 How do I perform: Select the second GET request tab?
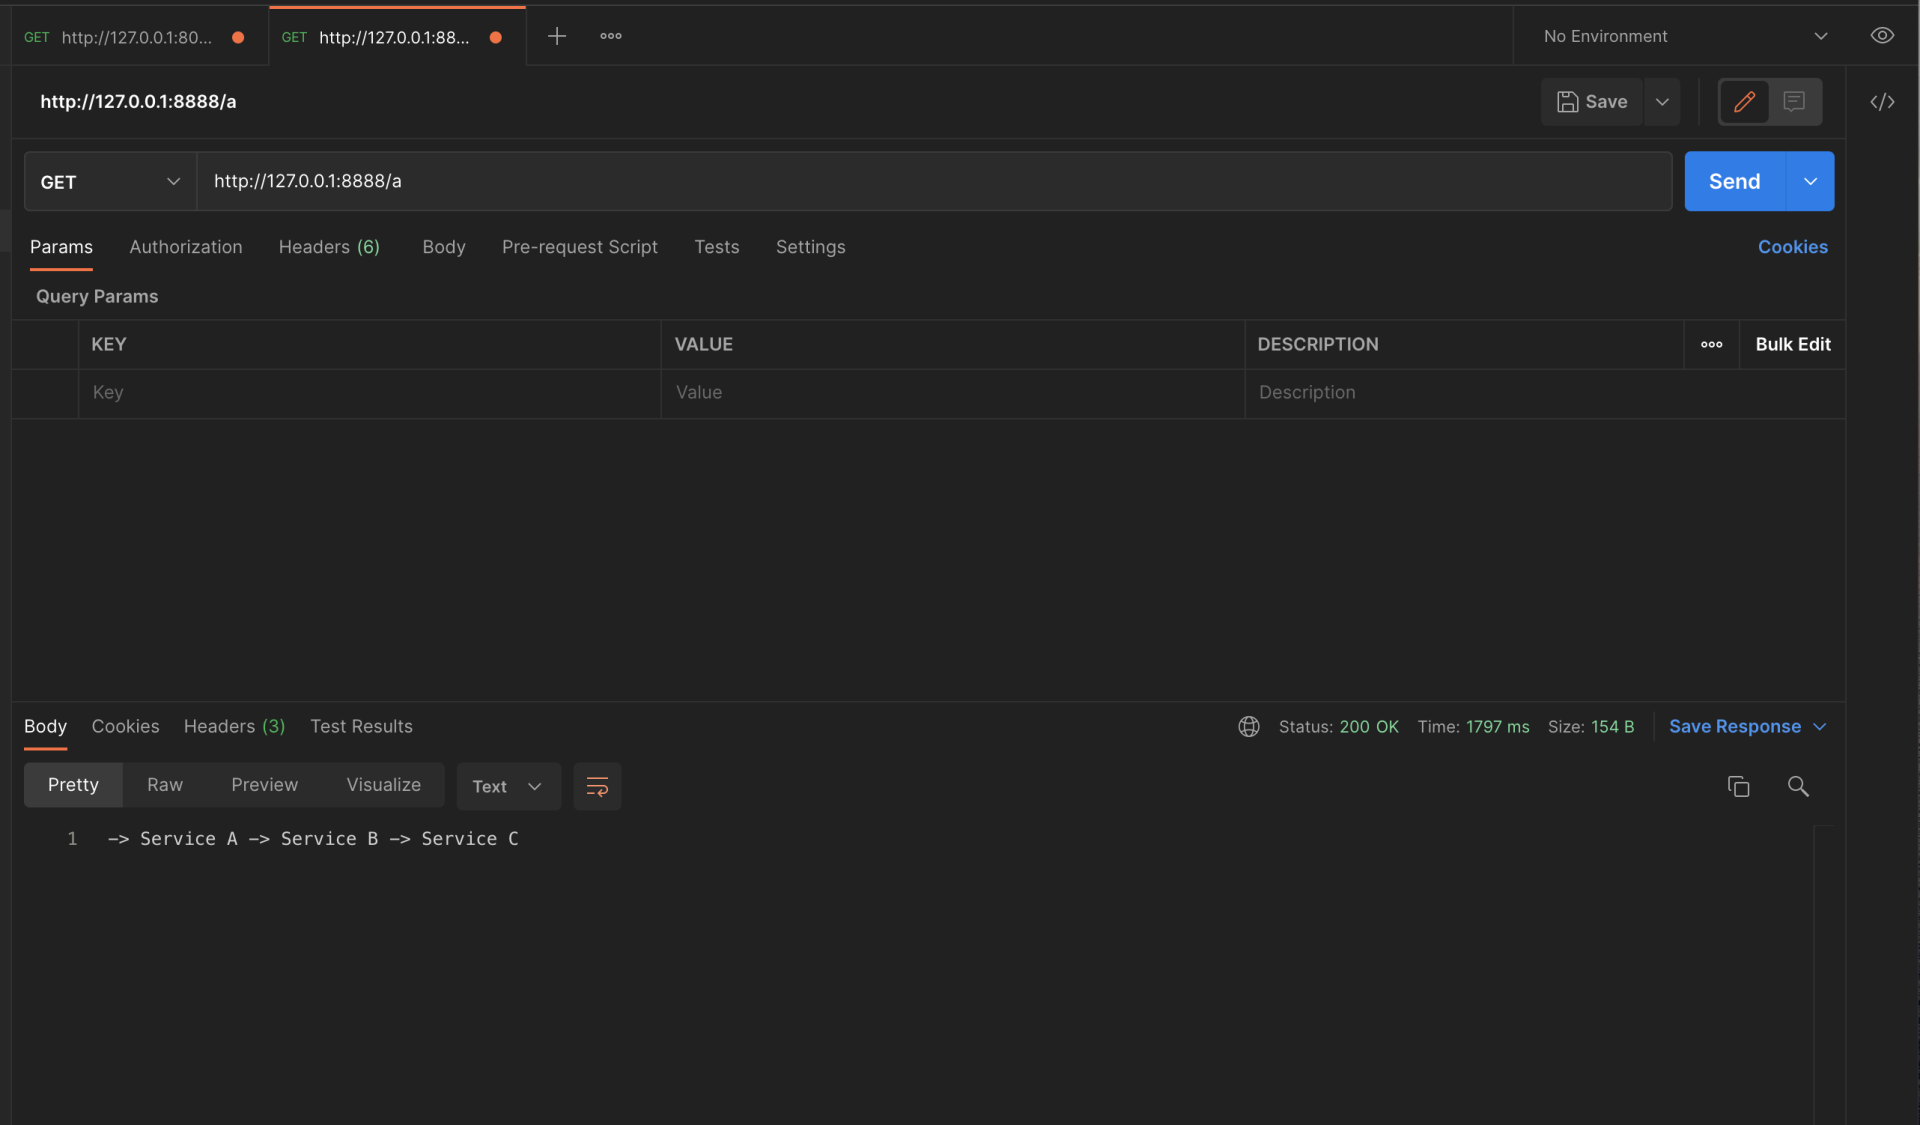395,37
